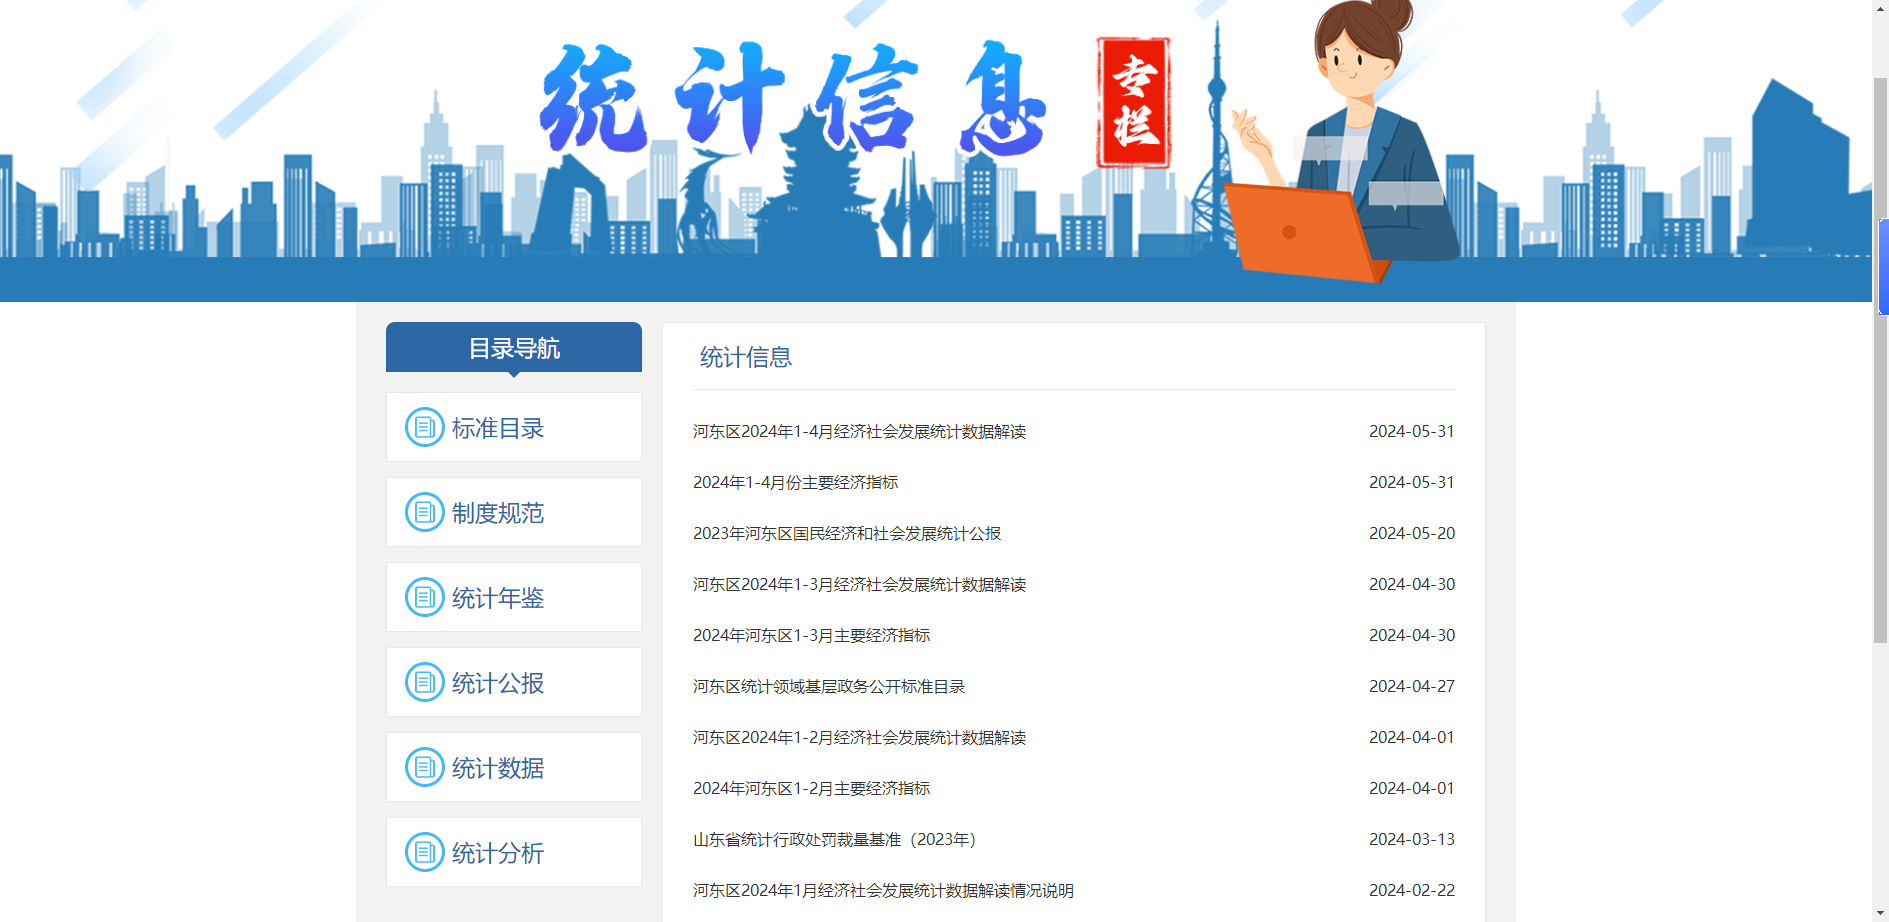Viewport: 1889px width, 922px height.
Task: Click the date 2024-05-20
Action: [x=1412, y=533]
